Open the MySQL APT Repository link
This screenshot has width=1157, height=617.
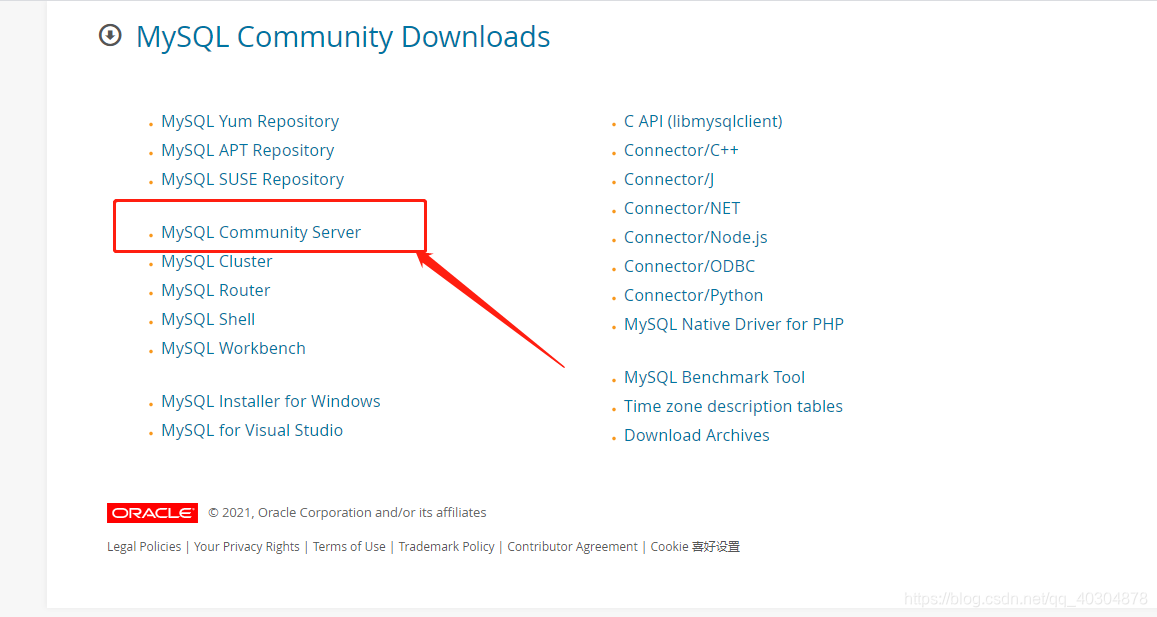pyautogui.click(x=247, y=151)
